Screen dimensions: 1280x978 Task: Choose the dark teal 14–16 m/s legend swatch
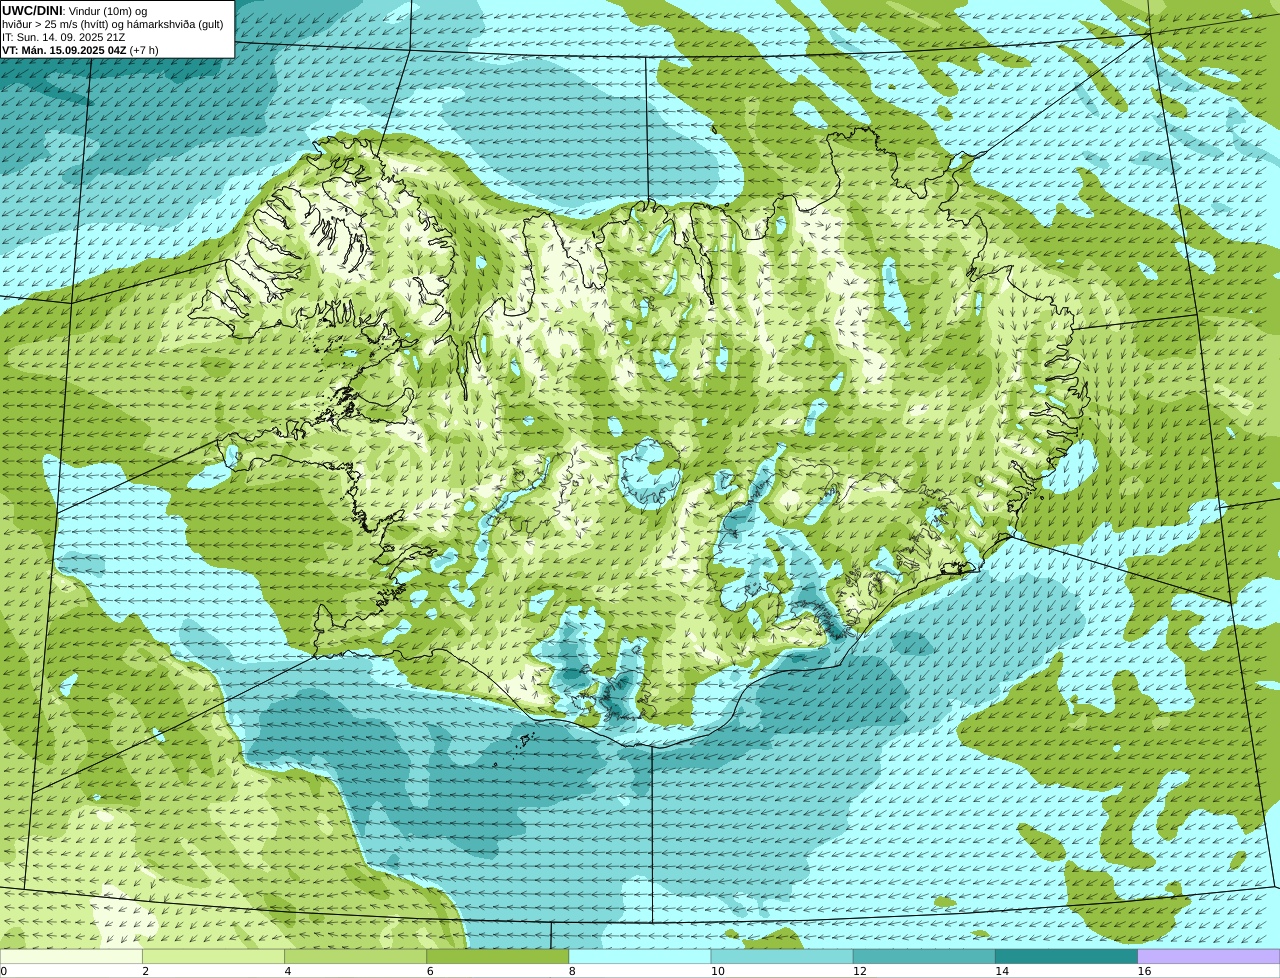point(1066,957)
